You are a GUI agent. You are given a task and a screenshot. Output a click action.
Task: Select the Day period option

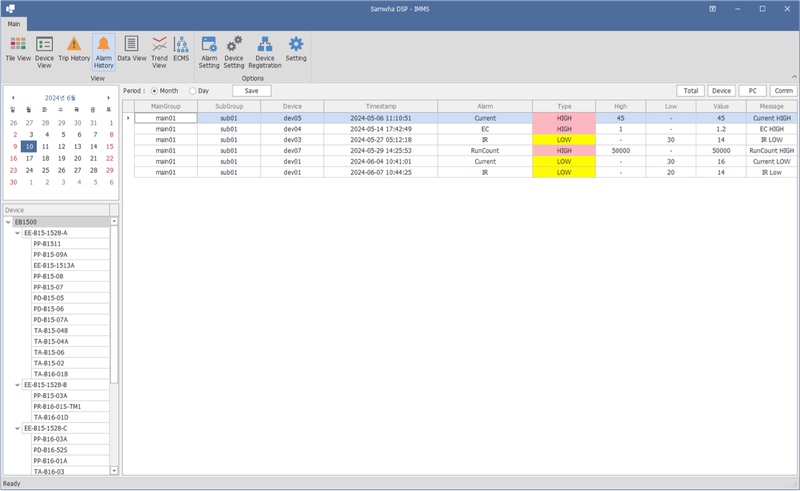pyautogui.click(x=199, y=91)
